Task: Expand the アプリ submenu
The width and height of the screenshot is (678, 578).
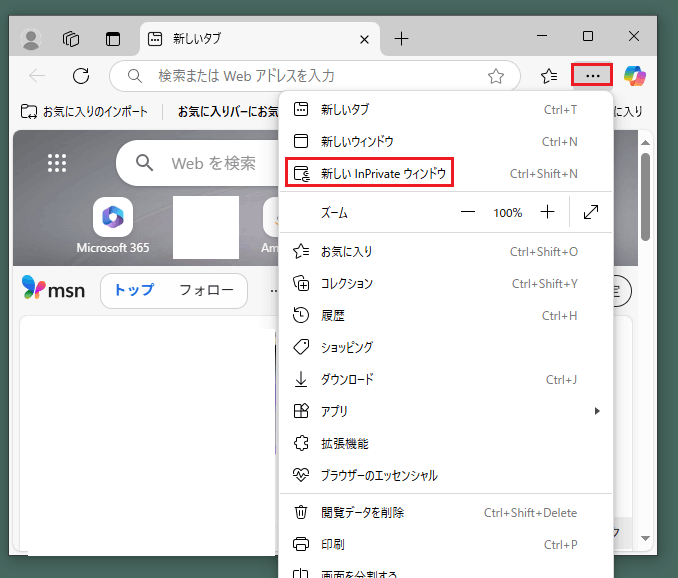Action: (x=446, y=411)
